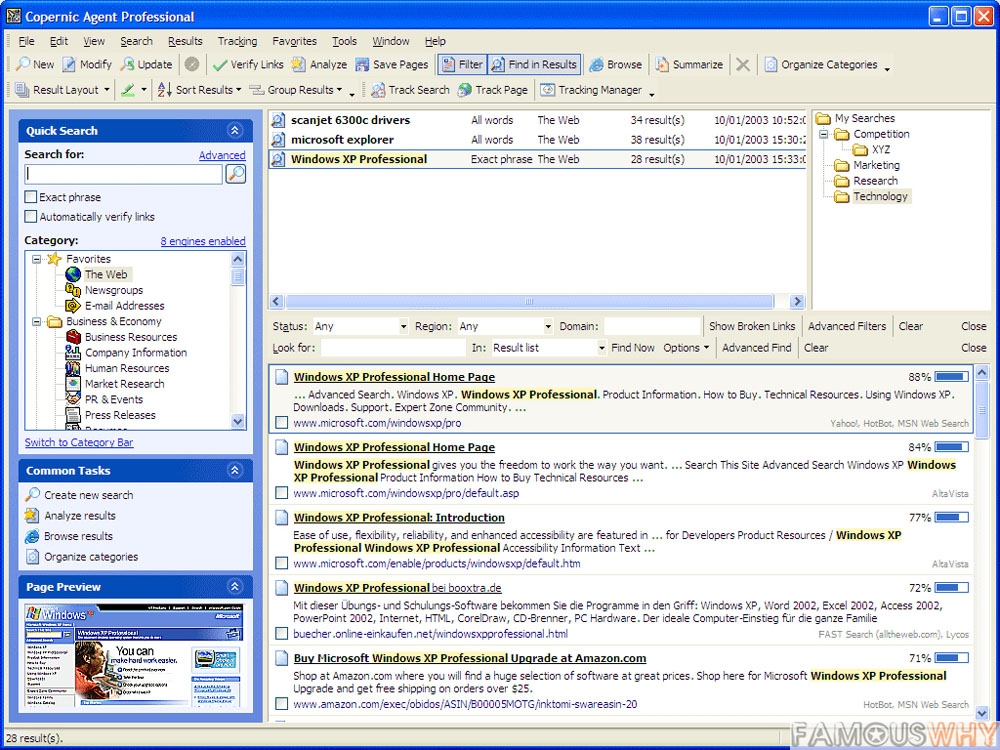Collapse the Common Tasks panel
This screenshot has width=1000, height=750.
point(235,471)
